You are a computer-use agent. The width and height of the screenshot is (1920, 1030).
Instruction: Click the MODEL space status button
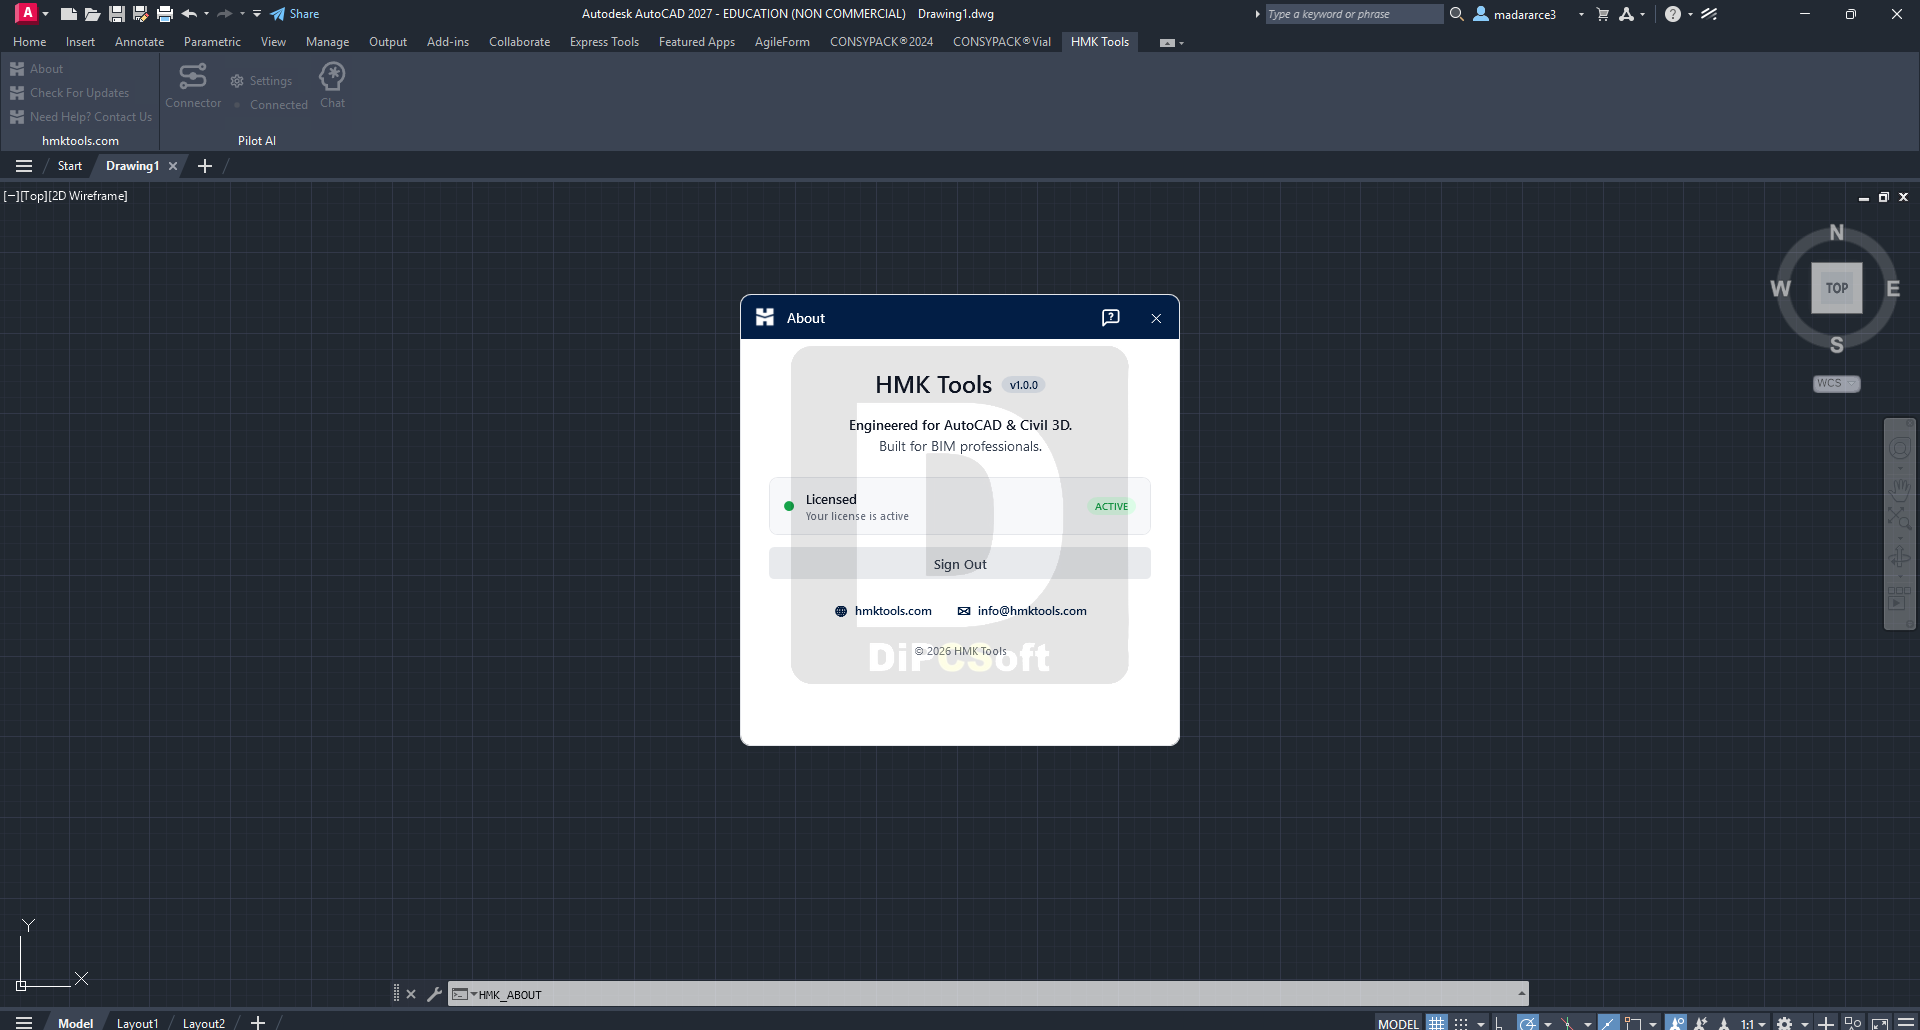coord(1398,1023)
